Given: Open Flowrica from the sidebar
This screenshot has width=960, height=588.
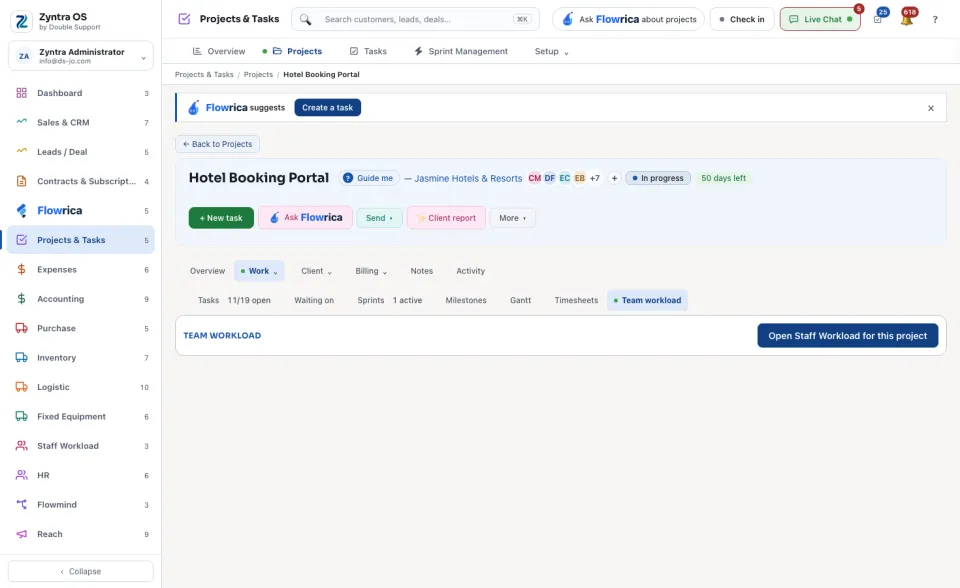Looking at the screenshot, I should (81, 211).
